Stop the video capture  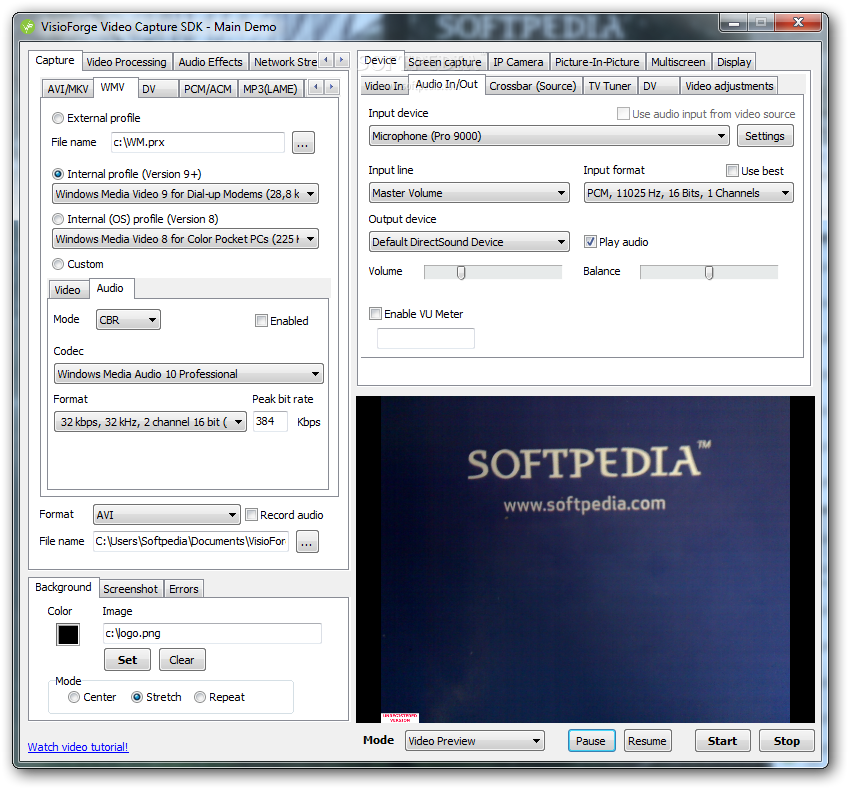click(787, 741)
